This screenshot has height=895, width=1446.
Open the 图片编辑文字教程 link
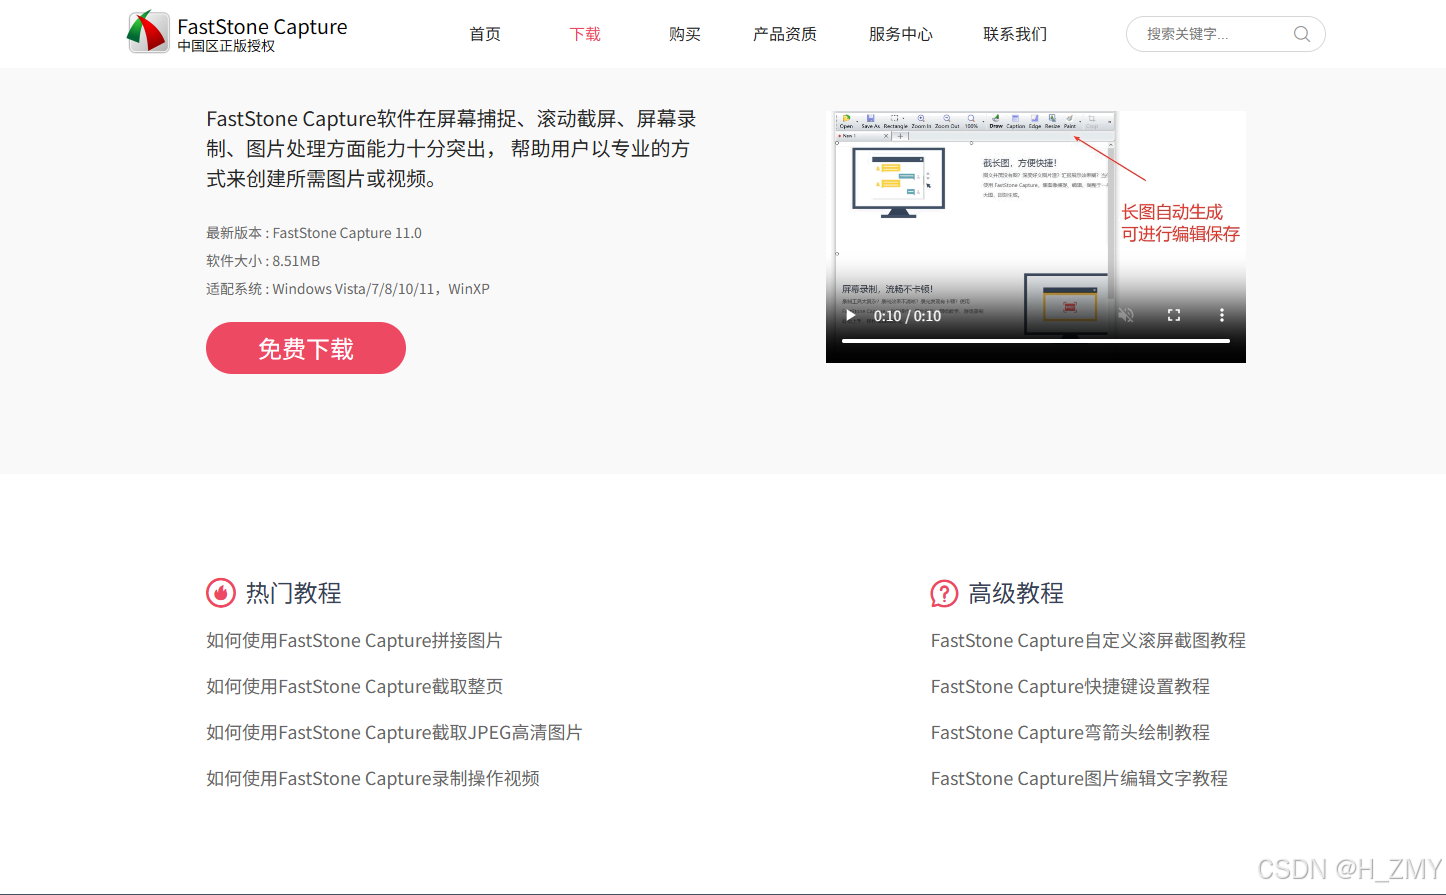pyautogui.click(x=1079, y=779)
